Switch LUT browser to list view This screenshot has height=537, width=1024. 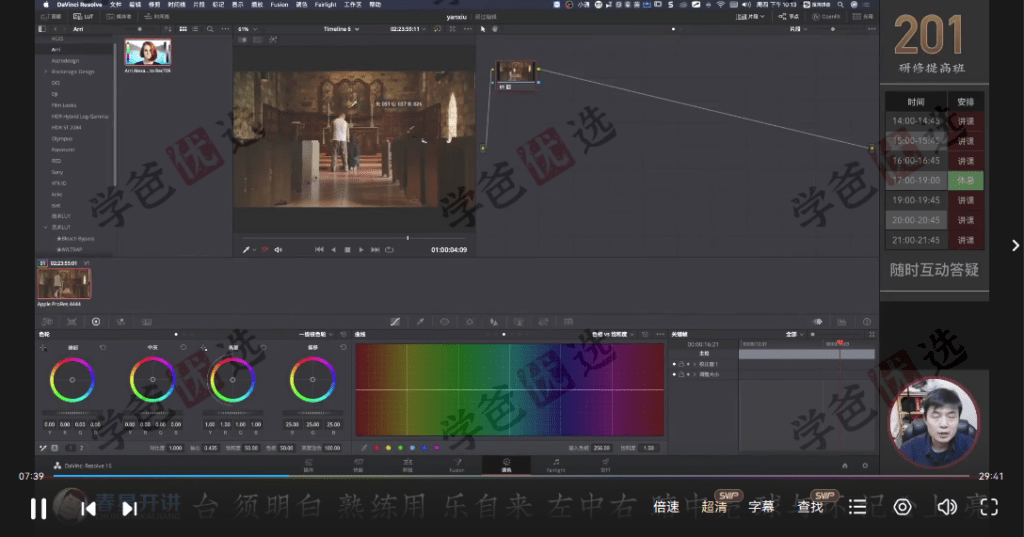click(x=195, y=29)
